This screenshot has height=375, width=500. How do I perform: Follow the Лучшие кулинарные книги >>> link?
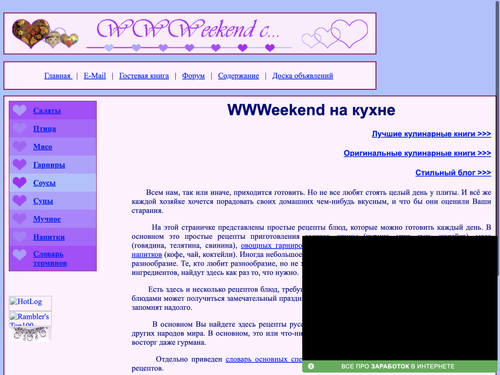[x=431, y=134]
